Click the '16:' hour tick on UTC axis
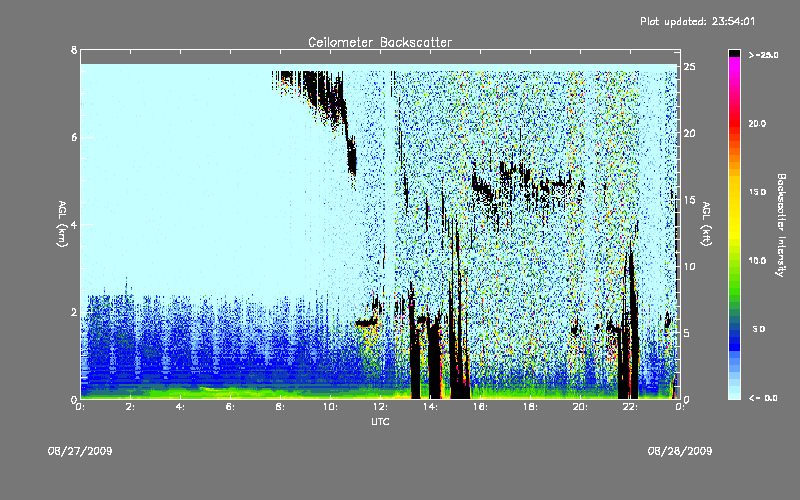Screen dimensions: 800x500 pos(480,407)
